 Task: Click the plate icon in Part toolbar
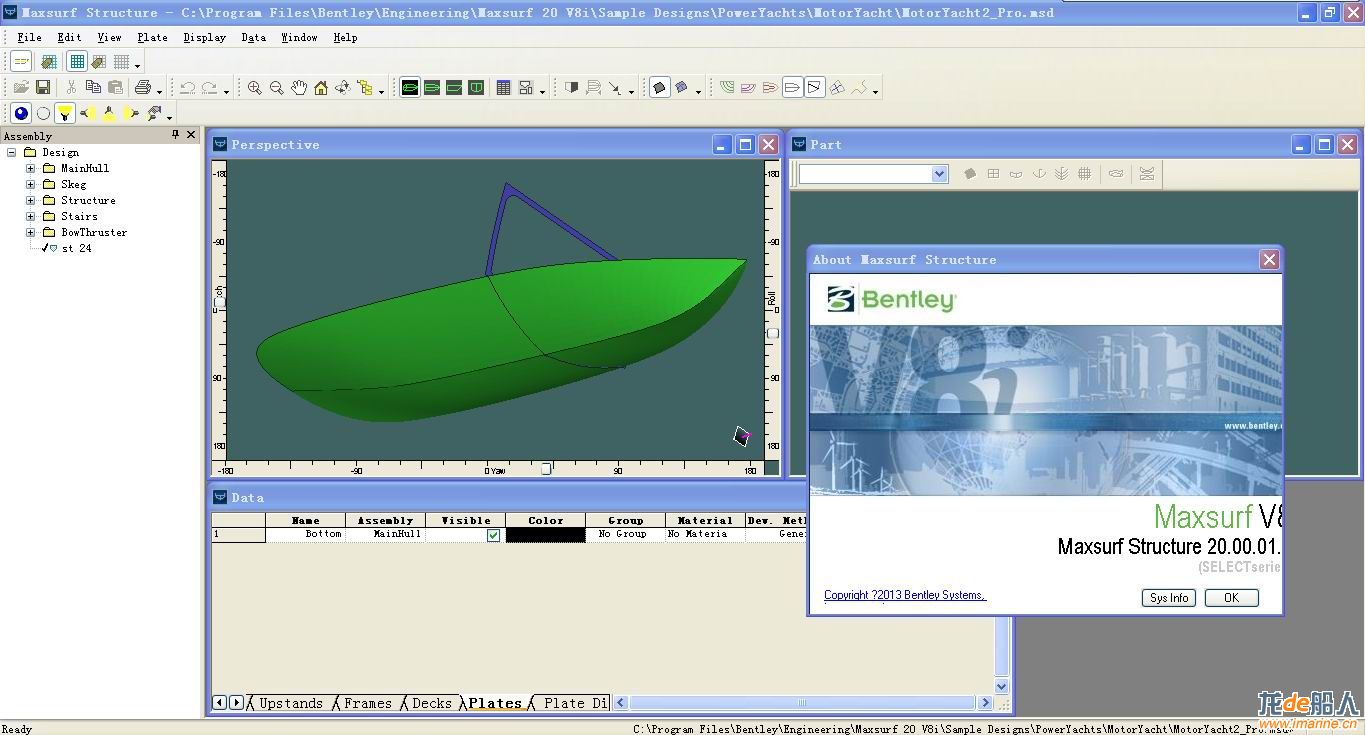click(970, 174)
